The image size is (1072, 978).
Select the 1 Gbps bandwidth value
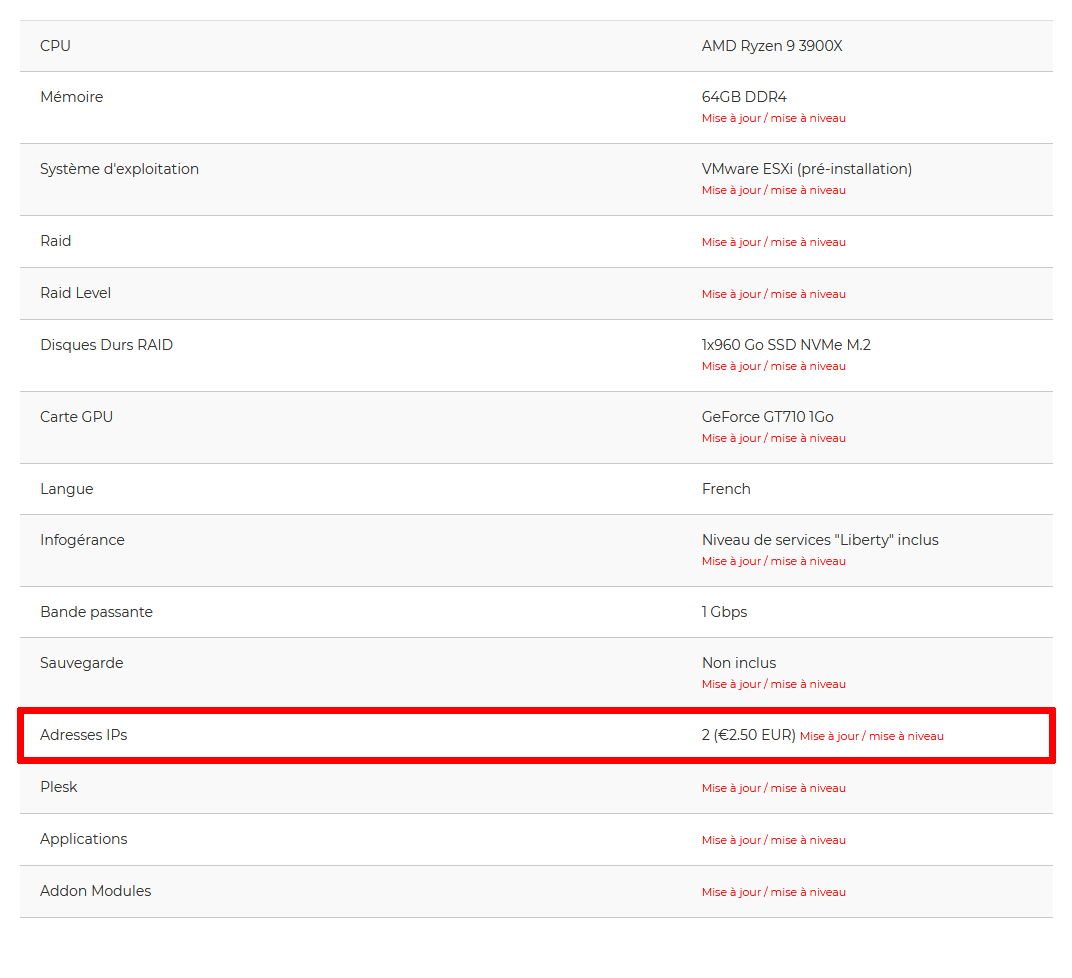[x=724, y=612]
